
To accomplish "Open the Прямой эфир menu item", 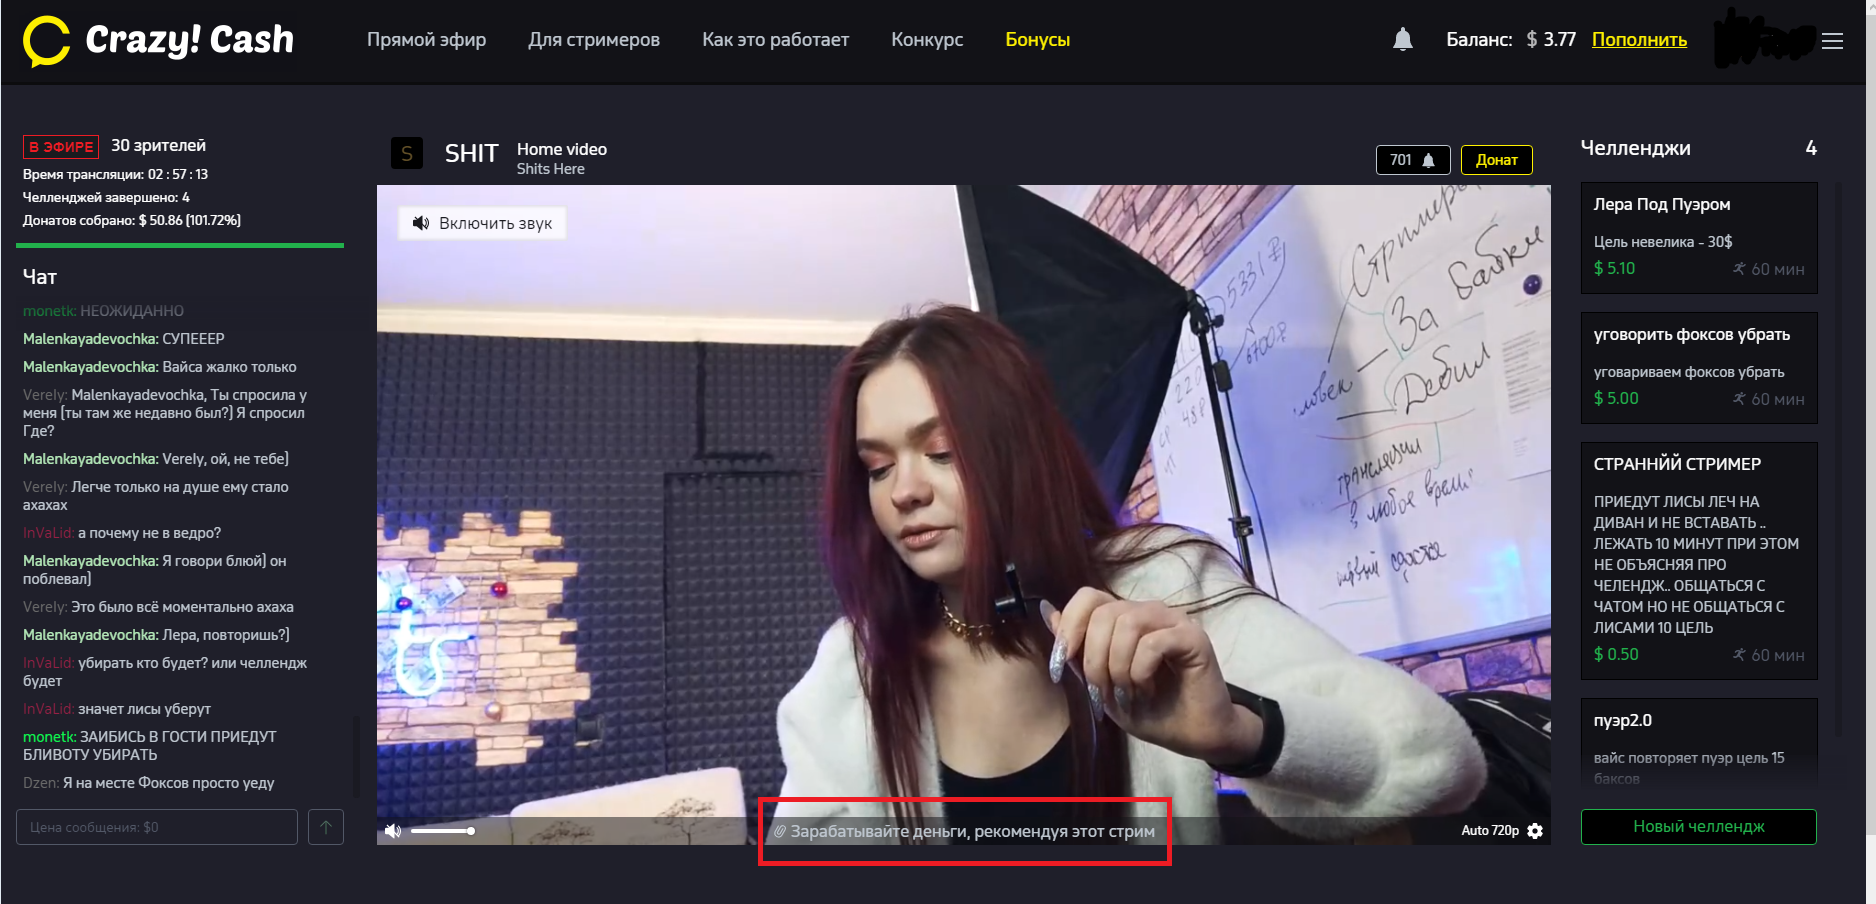I will point(426,40).
